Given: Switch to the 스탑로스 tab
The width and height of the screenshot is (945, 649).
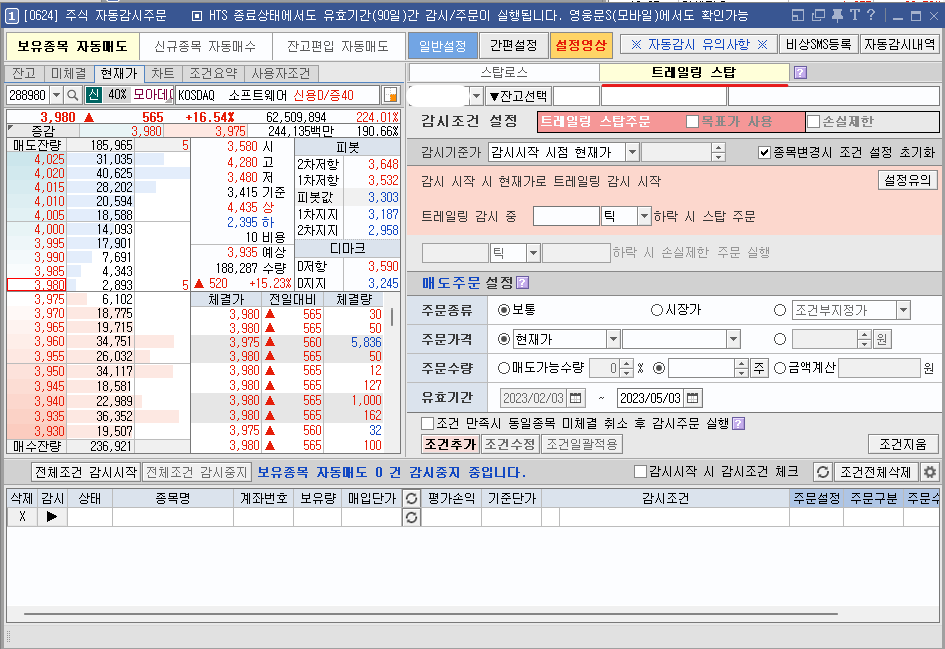Looking at the screenshot, I should tap(506, 70).
